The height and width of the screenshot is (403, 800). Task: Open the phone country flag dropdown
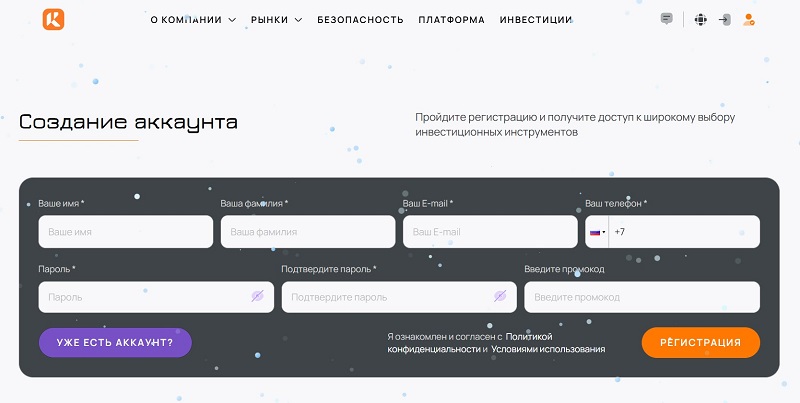coord(597,232)
